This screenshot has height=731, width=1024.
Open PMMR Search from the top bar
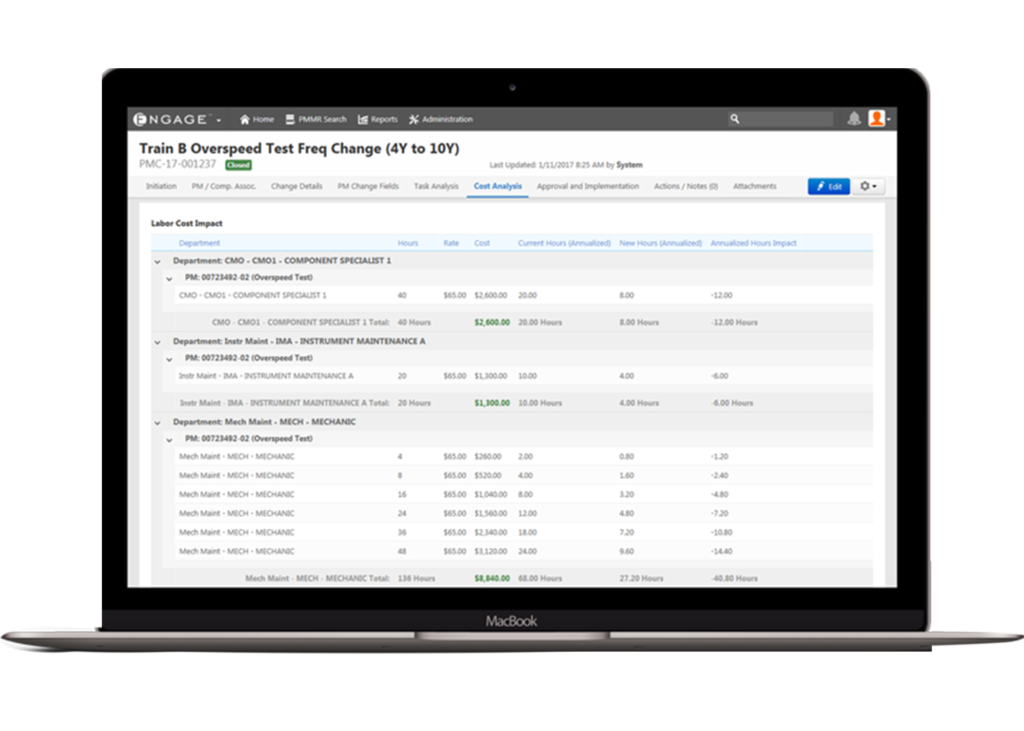coord(291,119)
